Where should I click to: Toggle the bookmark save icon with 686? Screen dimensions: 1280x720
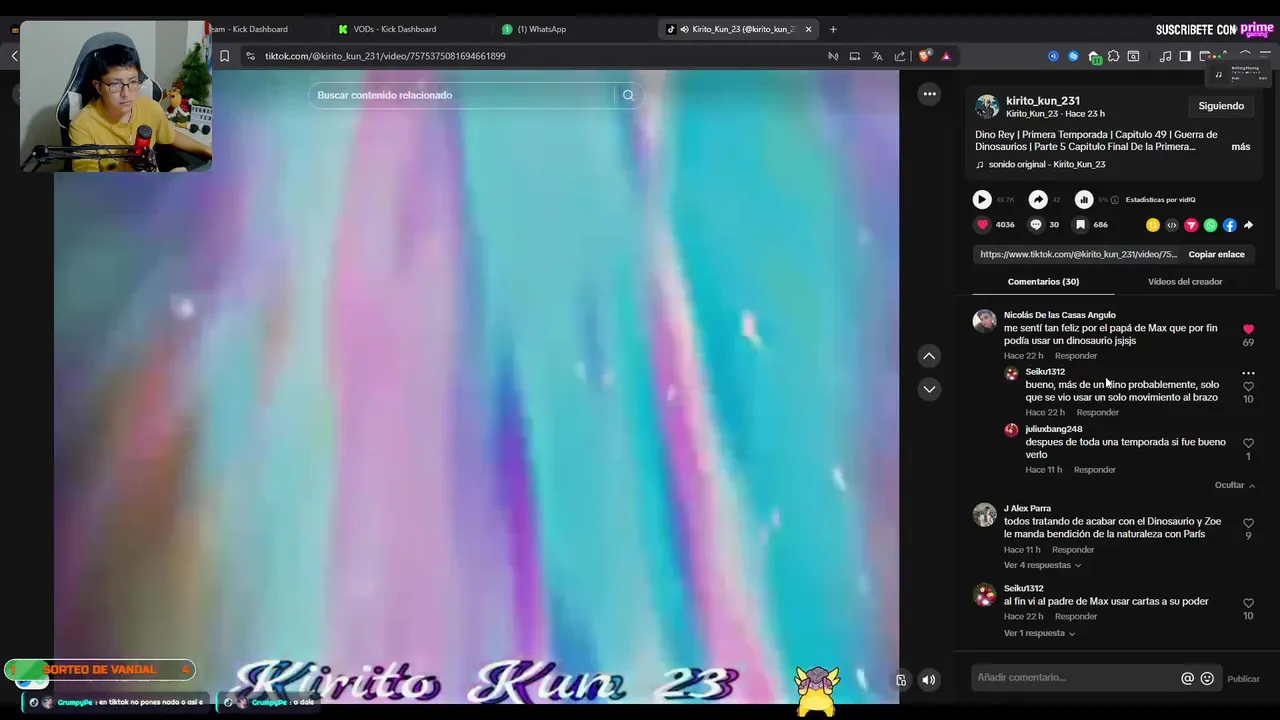pyautogui.click(x=1080, y=225)
